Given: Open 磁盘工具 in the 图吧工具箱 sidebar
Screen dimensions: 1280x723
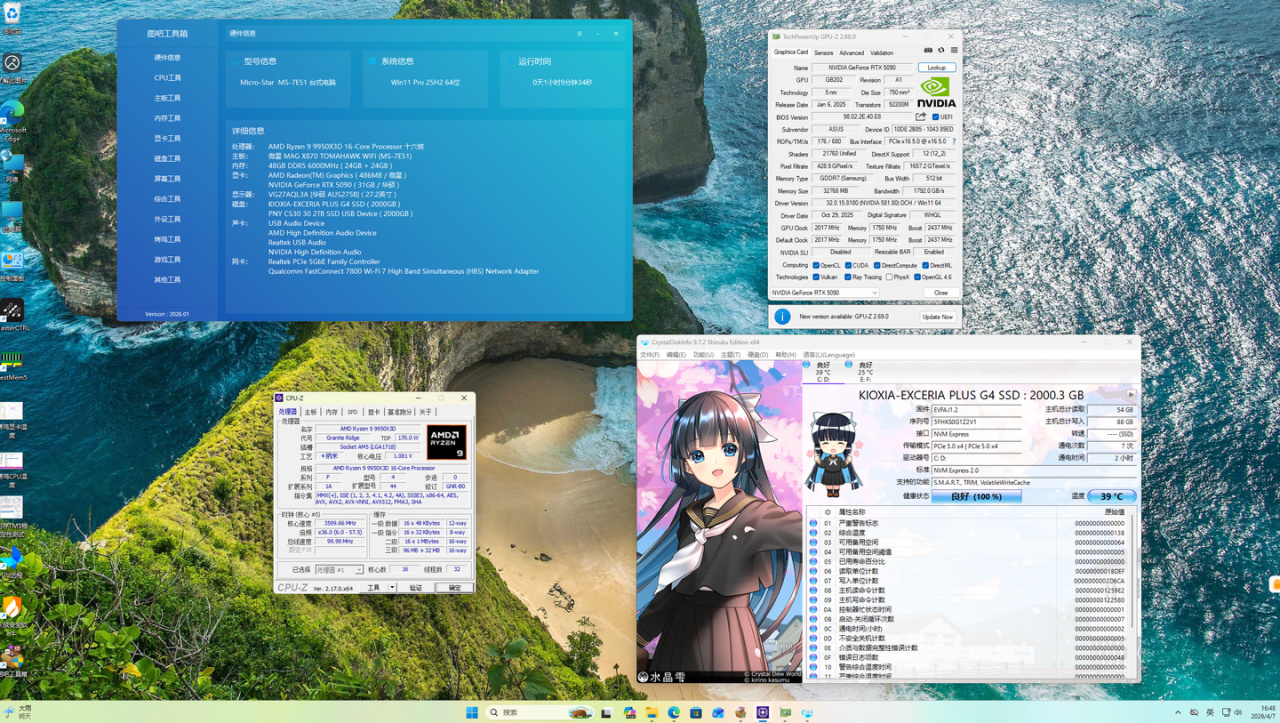Looking at the screenshot, I should (x=168, y=158).
